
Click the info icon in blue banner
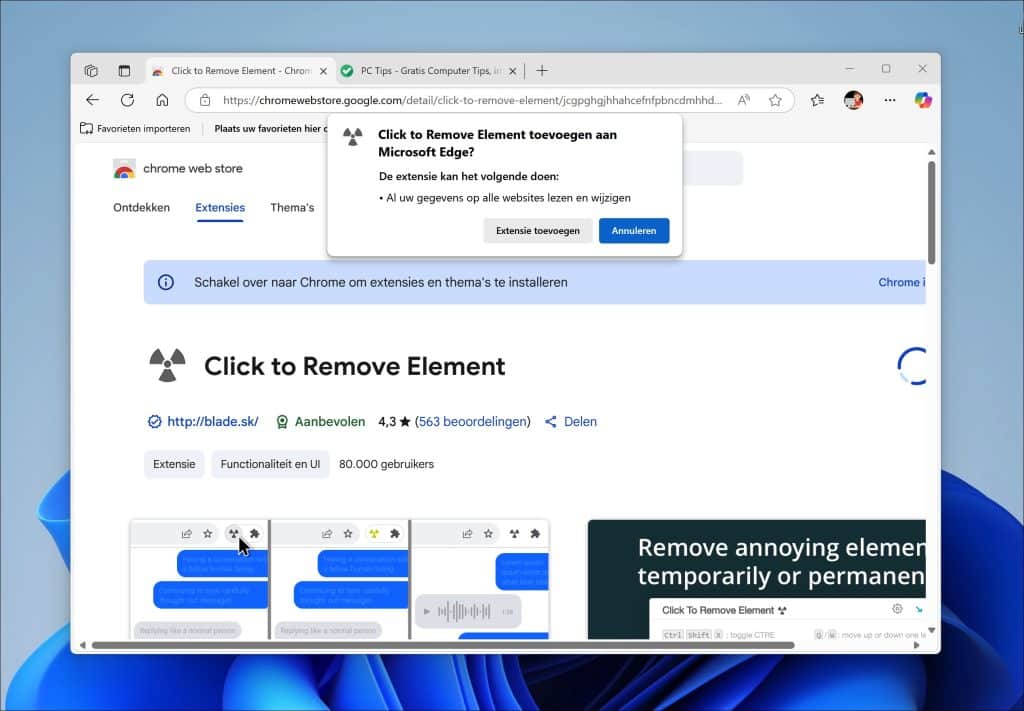click(x=166, y=282)
